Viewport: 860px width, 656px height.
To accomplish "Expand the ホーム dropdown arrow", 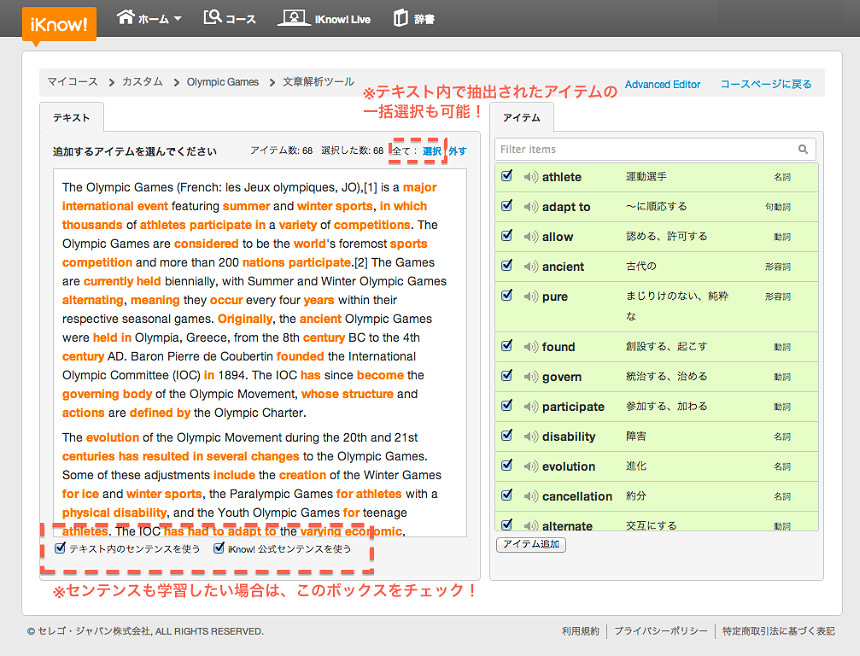I will 178,19.
